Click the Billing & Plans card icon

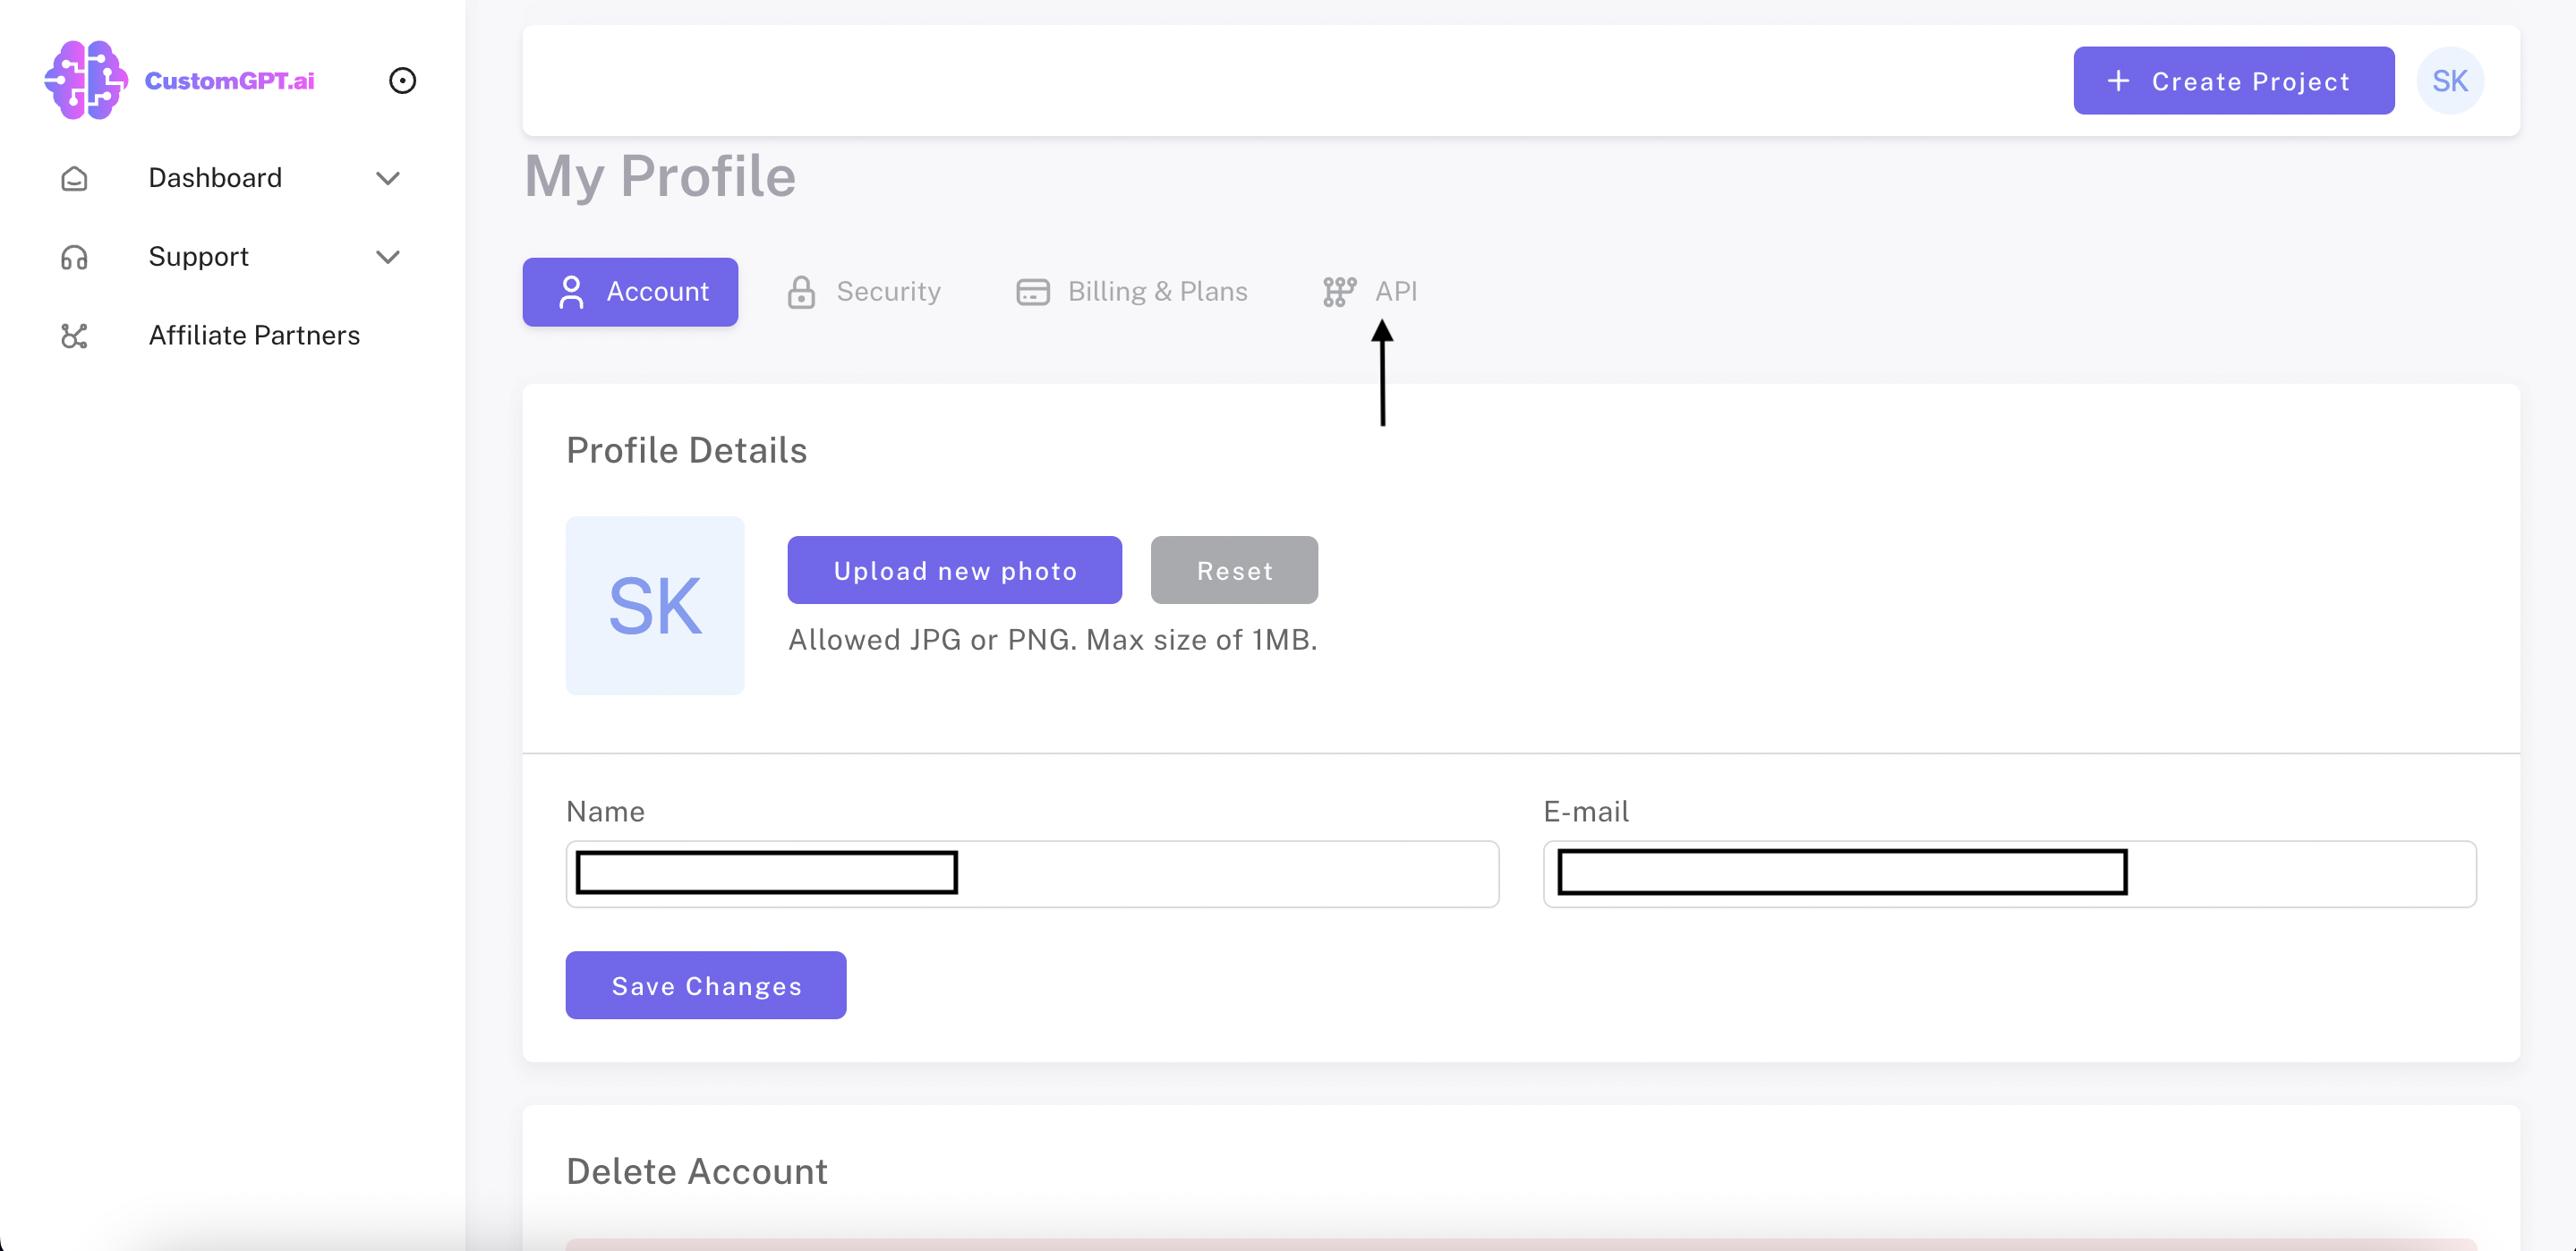point(1032,292)
